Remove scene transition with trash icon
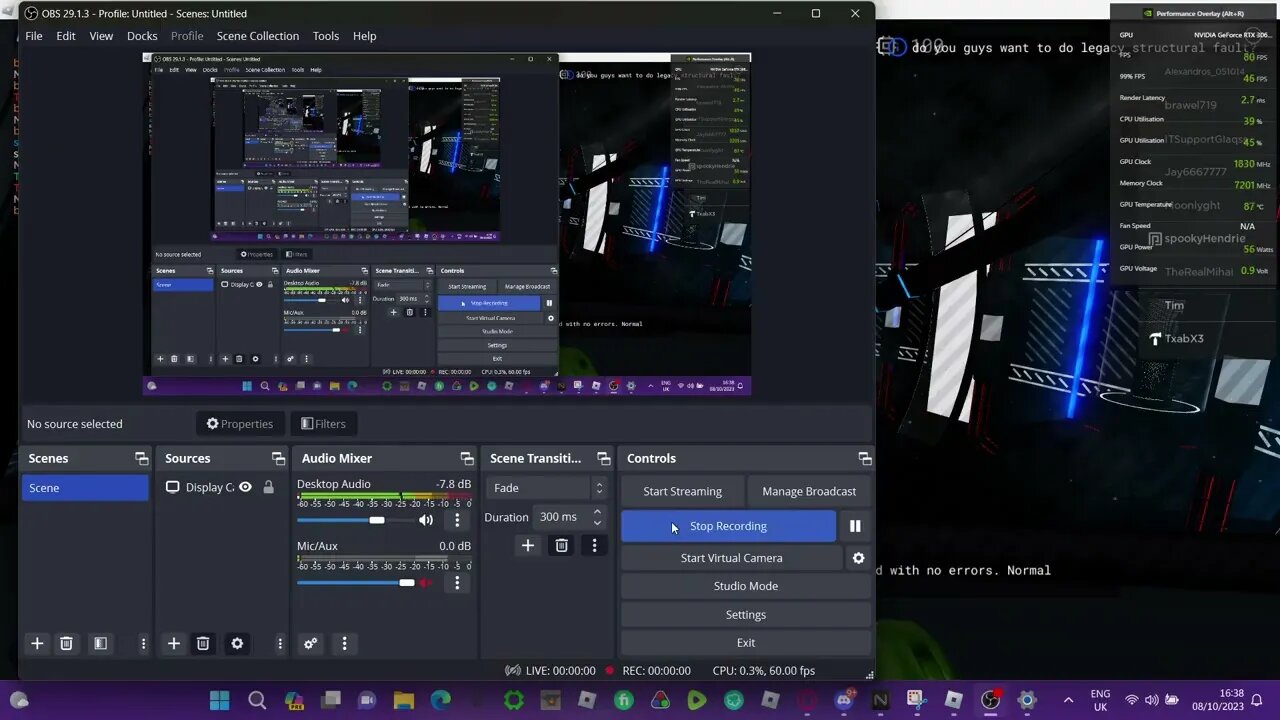 click(561, 545)
